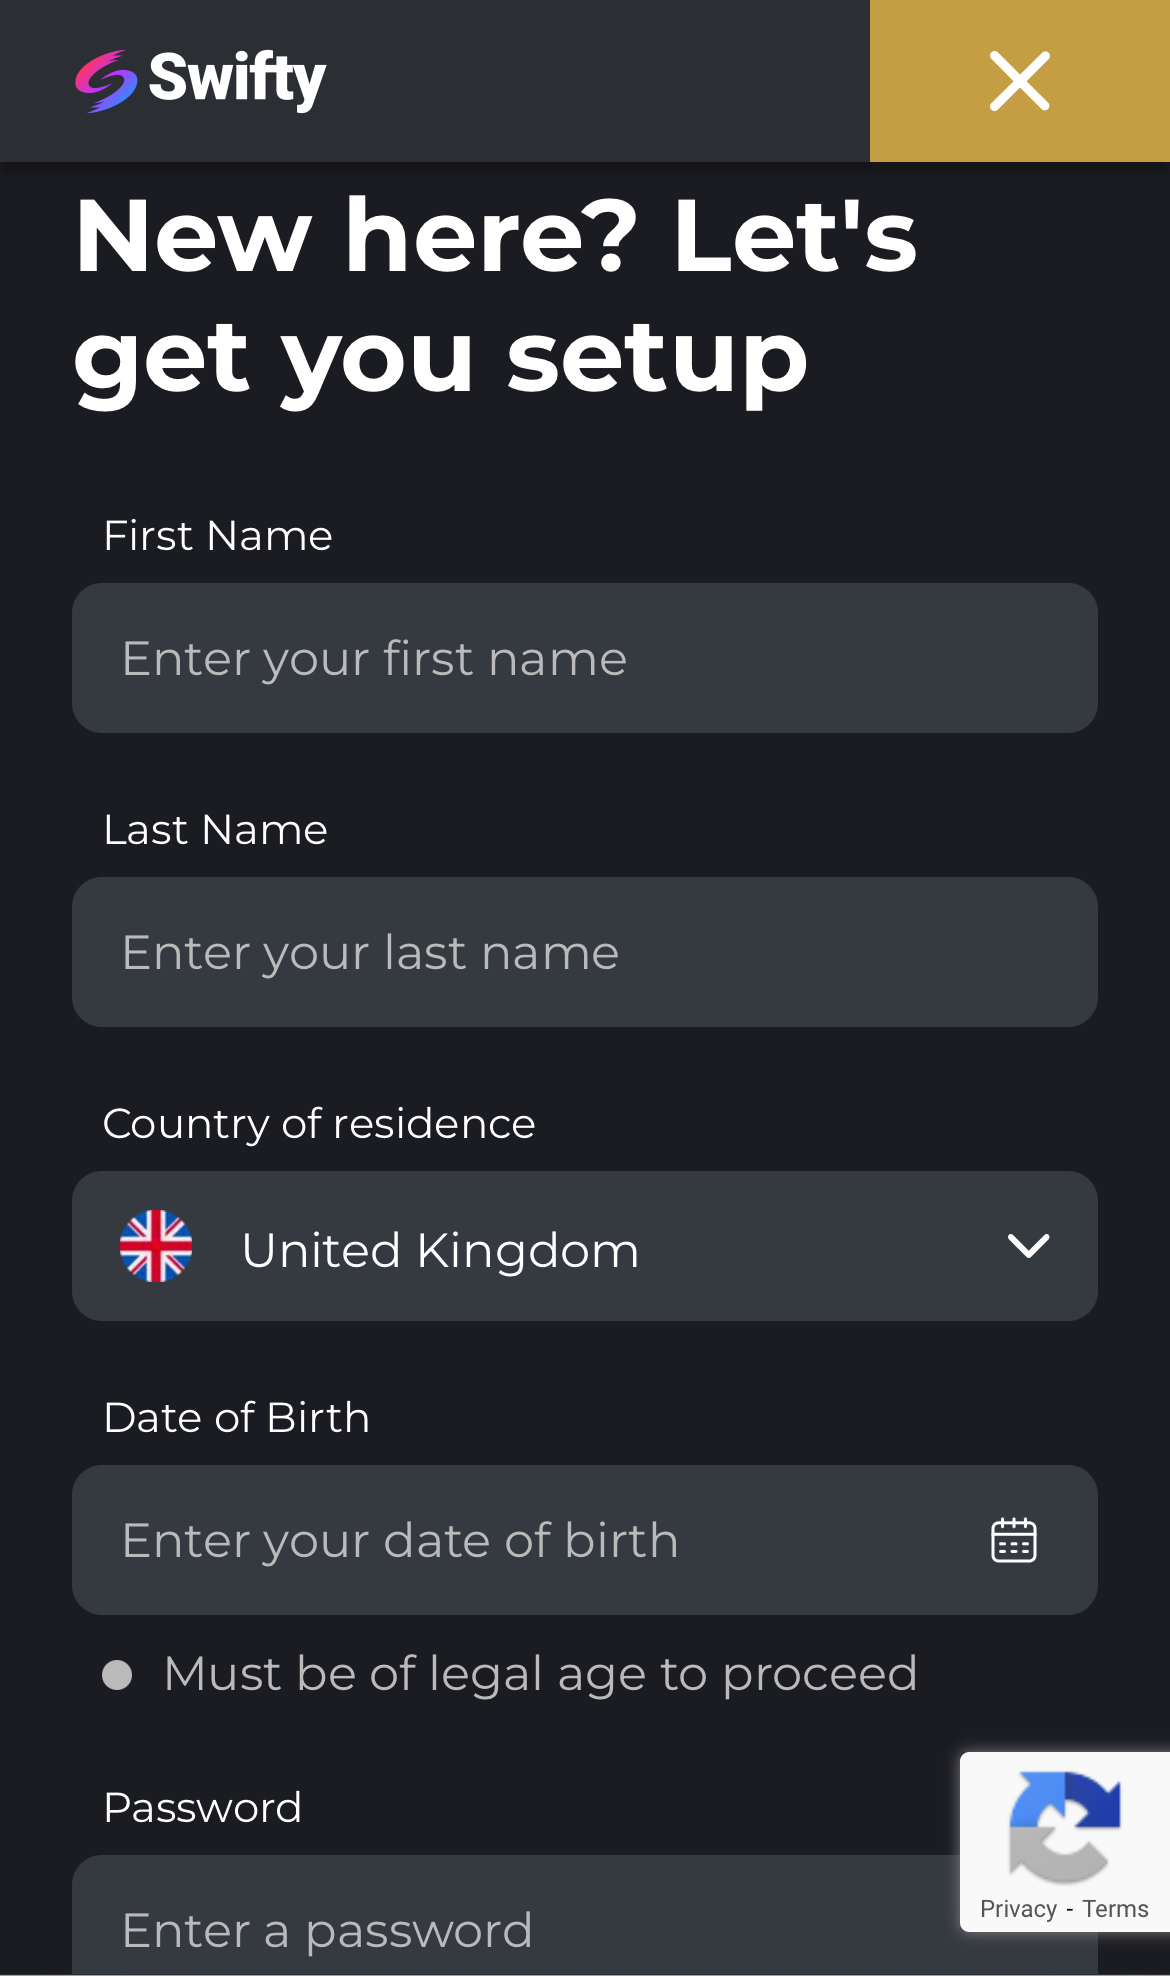
Task: Click the Last Name label
Action: 216,830
